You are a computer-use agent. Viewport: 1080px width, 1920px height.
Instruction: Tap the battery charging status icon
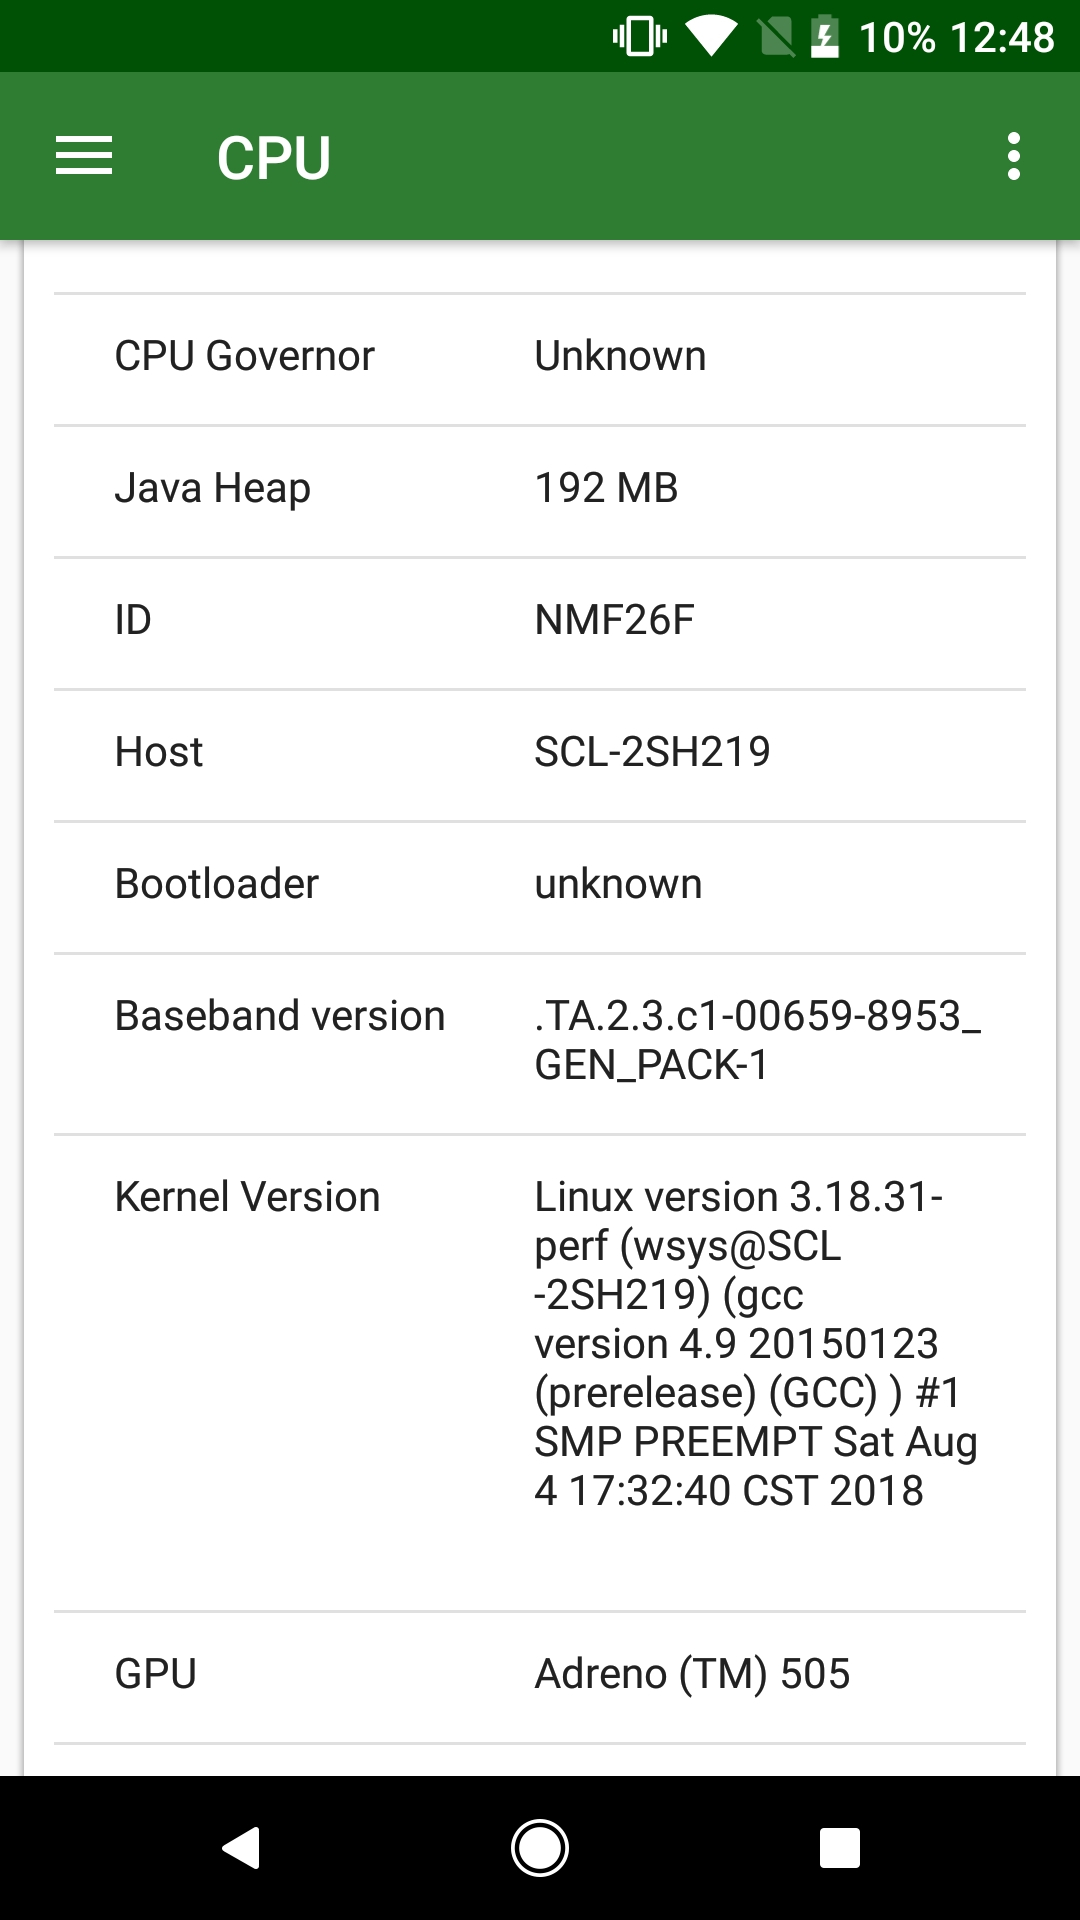(x=824, y=37)
